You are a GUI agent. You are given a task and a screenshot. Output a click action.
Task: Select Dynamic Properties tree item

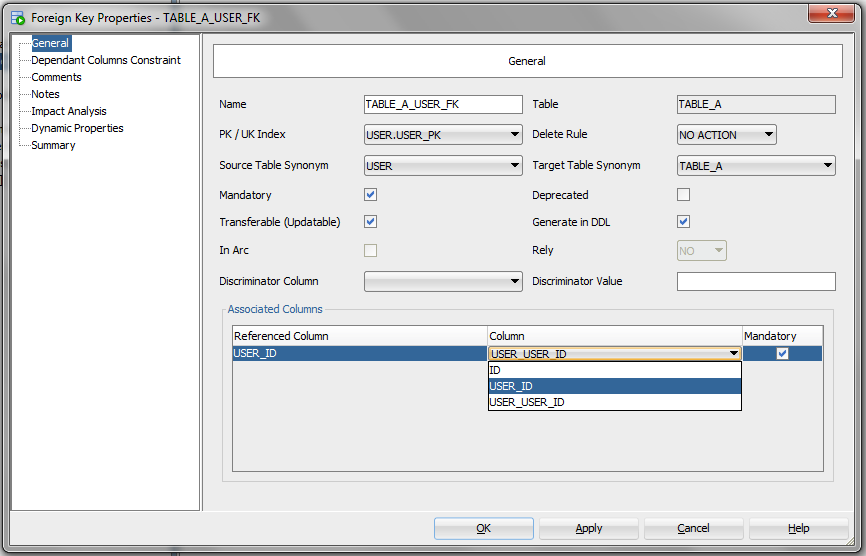coord(77,128)
